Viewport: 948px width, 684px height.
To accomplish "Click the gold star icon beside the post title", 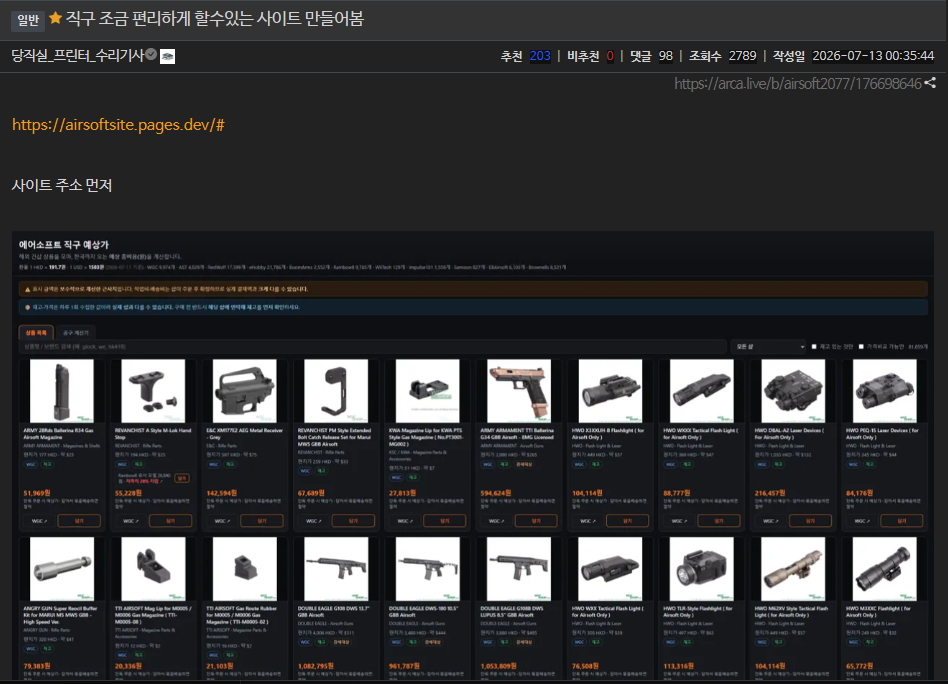I will [55, 18].
